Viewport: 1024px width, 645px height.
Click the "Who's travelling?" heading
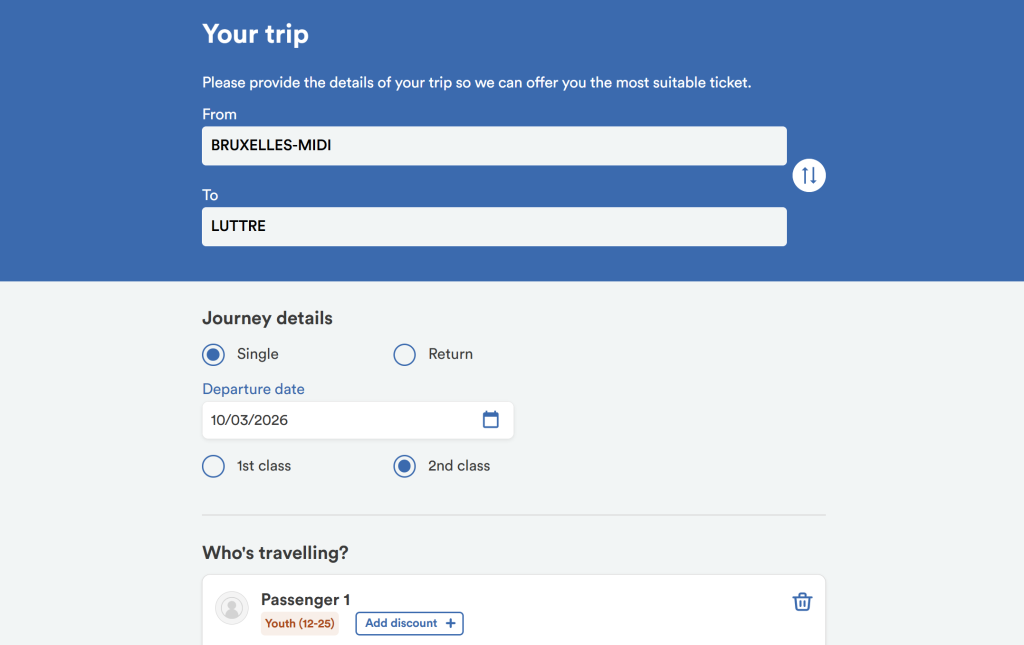point(275,553)
